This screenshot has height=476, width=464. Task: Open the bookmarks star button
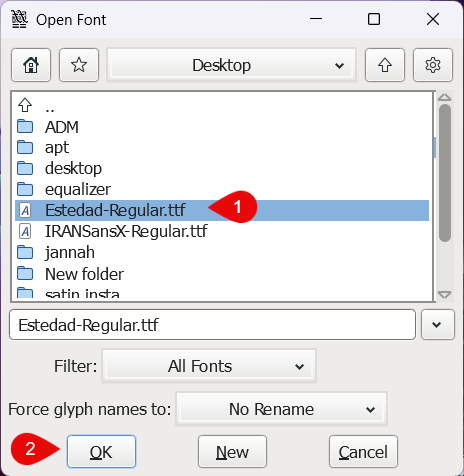click(79, 65)
